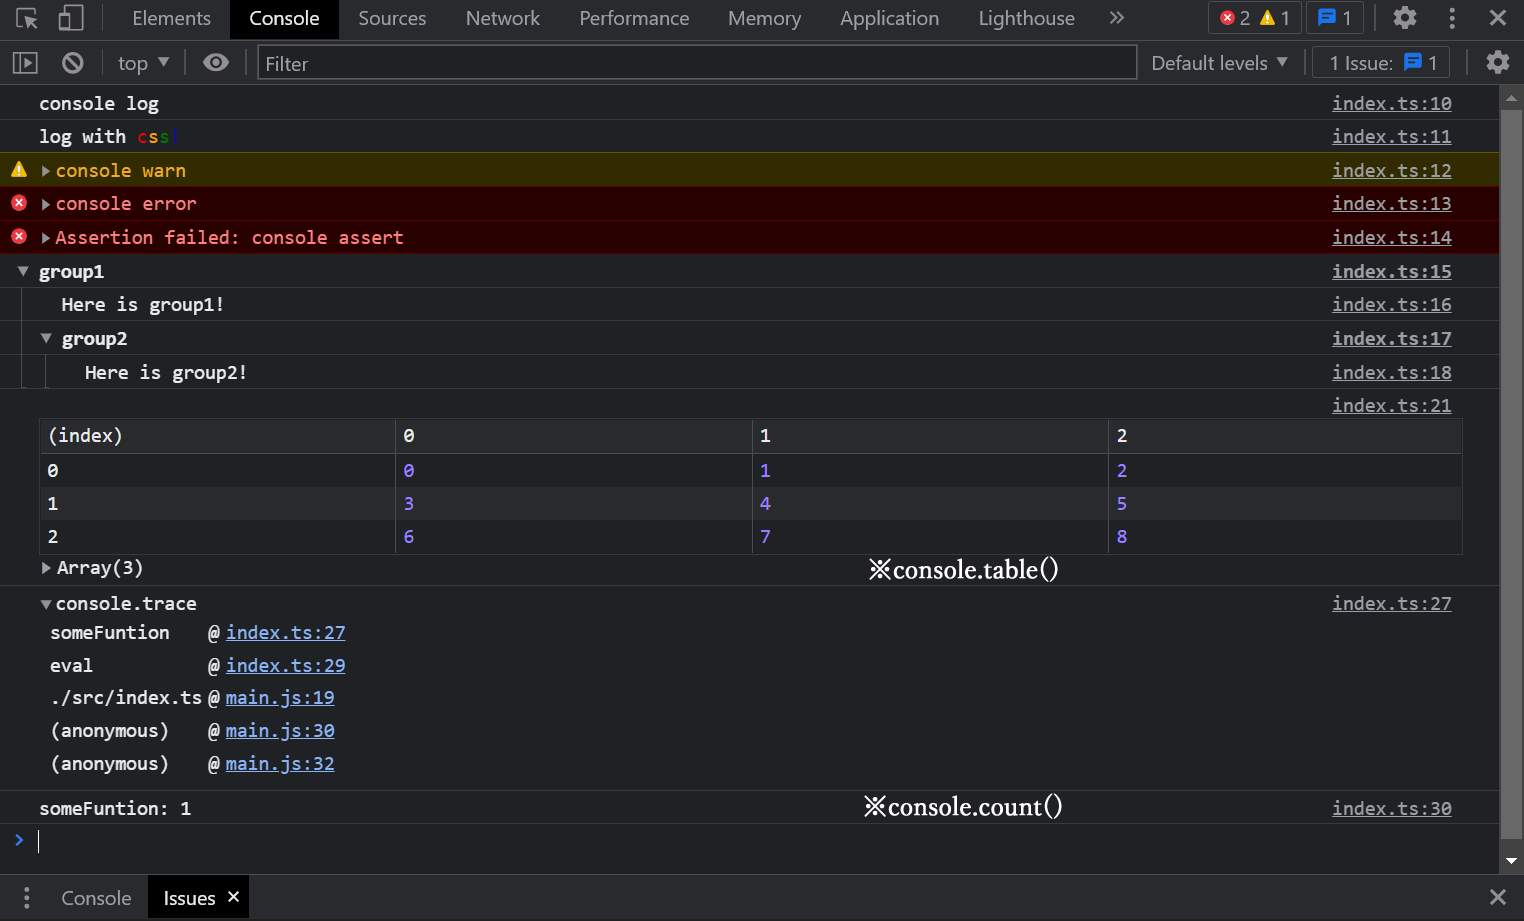Toggle the device toolbar icon
1524x921 pixels.
click(70, 18)
